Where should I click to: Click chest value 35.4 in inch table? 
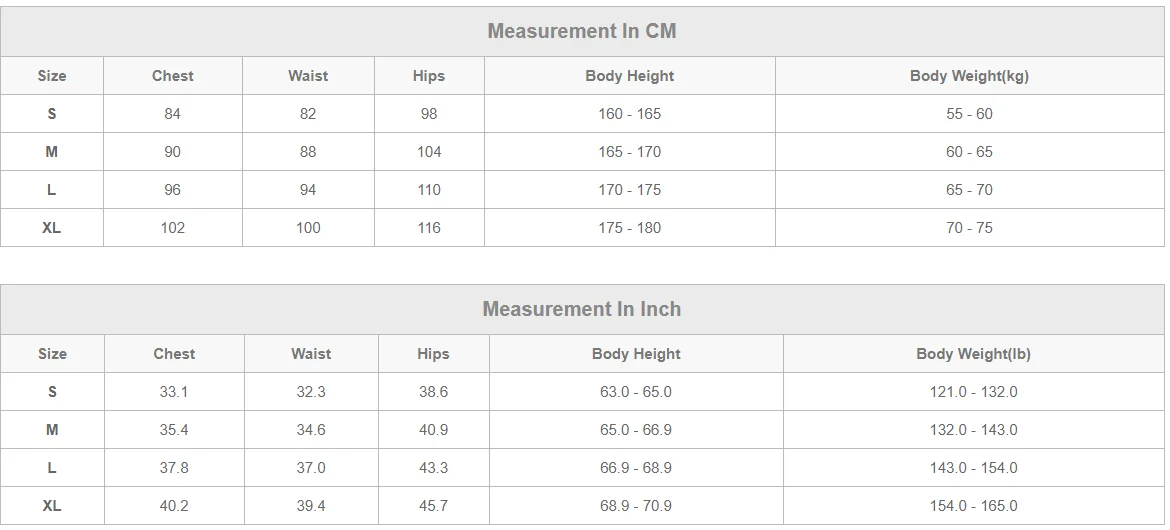click(x=174, y=430)
